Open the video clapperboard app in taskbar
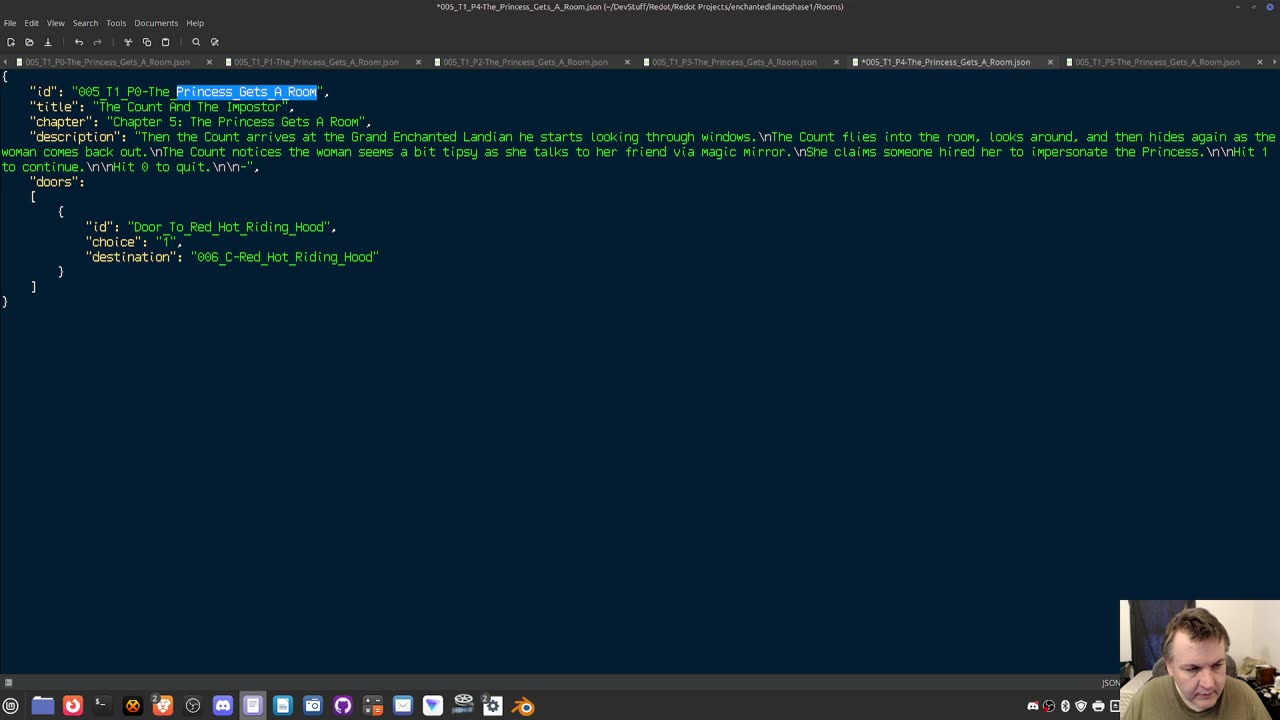Viewport: 1280px width, 720px height. coord(462,706)
